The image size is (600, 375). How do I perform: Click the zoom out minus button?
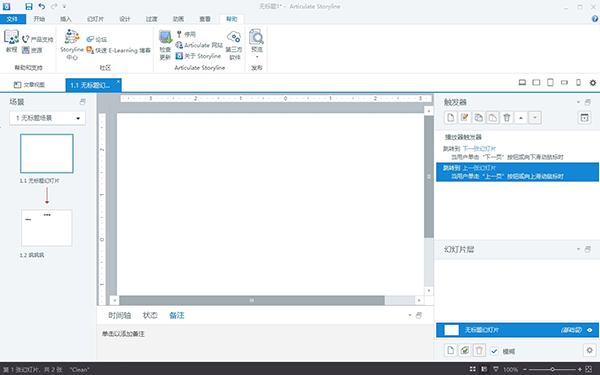[525, 369]
